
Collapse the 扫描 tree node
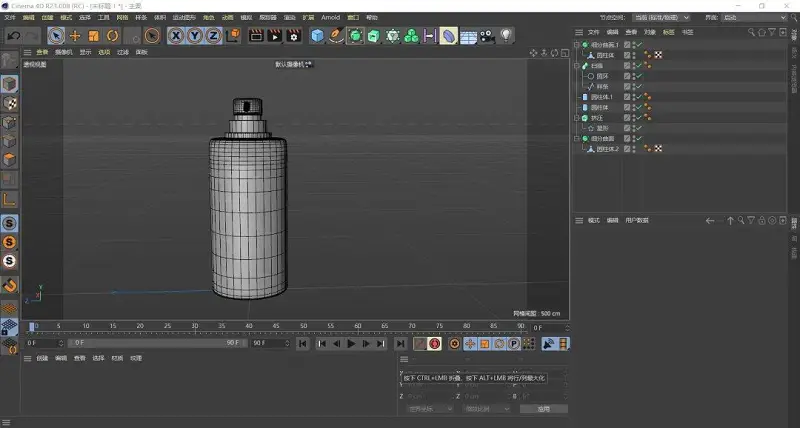point(577,66)
